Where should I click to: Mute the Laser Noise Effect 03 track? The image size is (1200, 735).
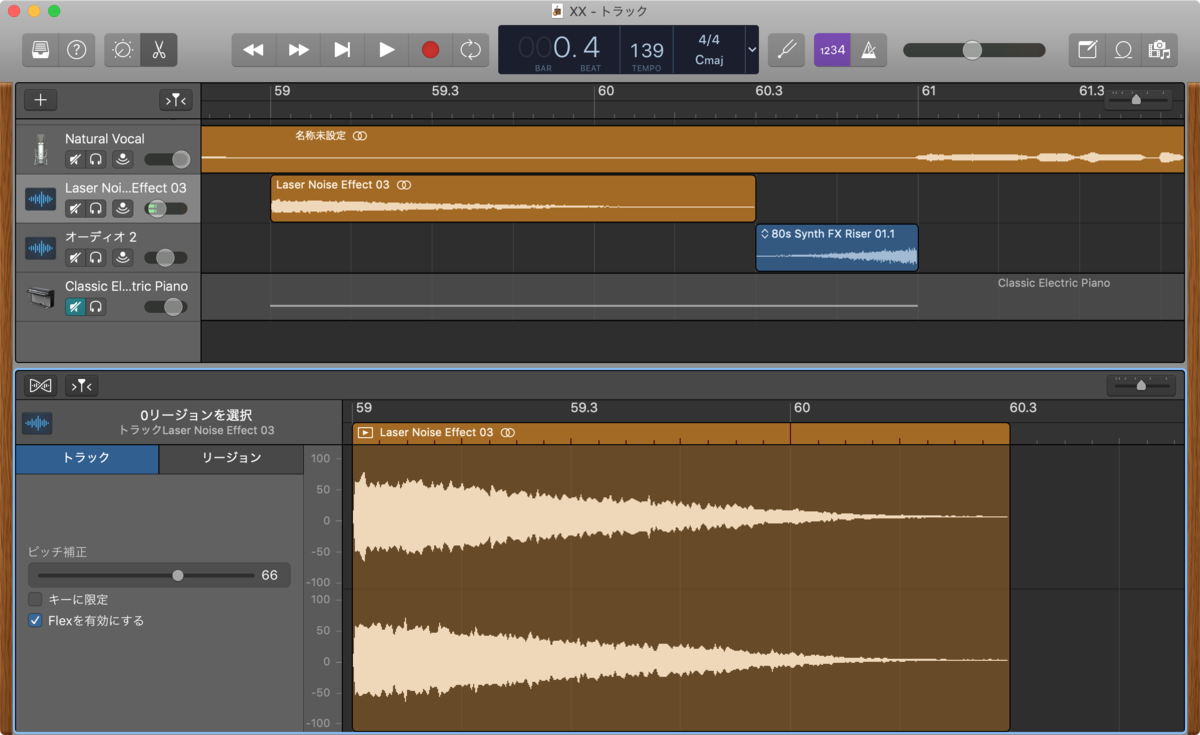75,208
